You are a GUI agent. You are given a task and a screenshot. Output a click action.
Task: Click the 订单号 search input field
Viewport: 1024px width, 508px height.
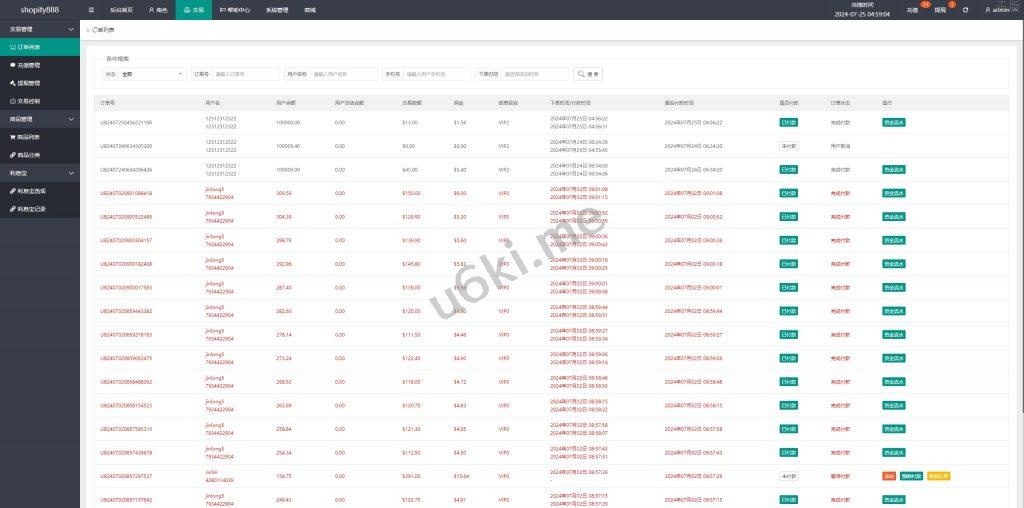[245, 74]
